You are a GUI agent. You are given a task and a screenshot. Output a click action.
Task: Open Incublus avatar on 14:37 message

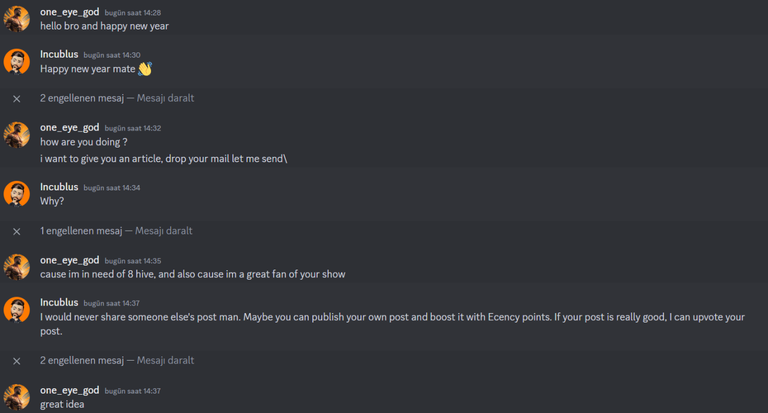[17, 310]
